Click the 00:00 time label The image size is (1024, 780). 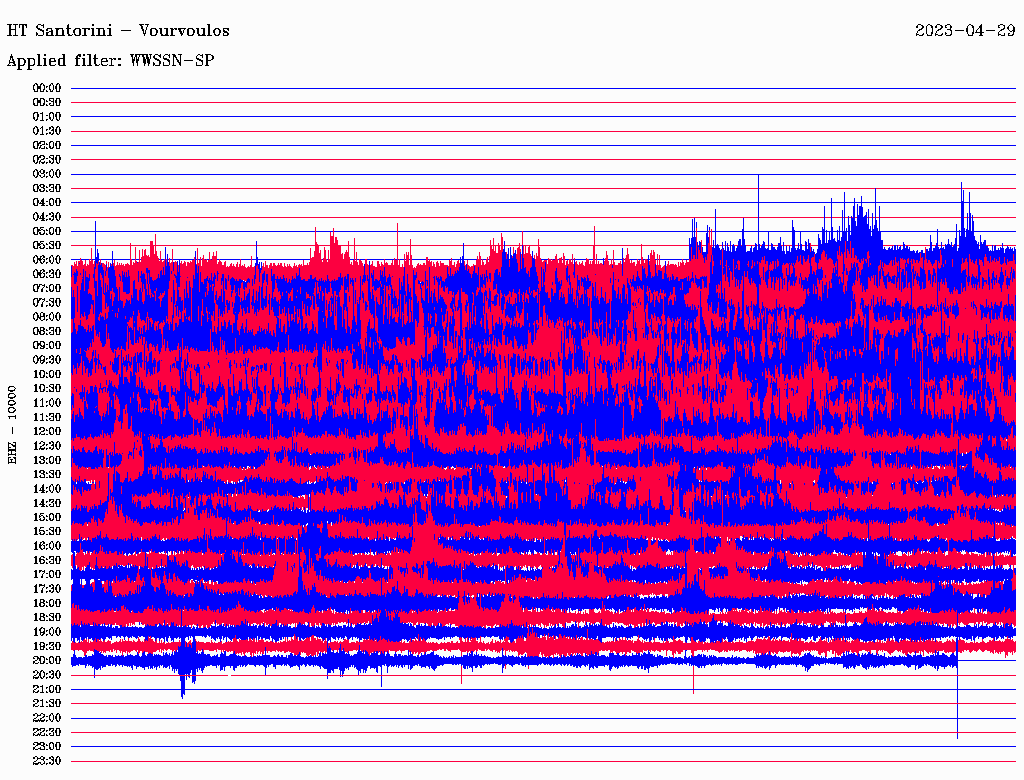[x=47, y=88]
